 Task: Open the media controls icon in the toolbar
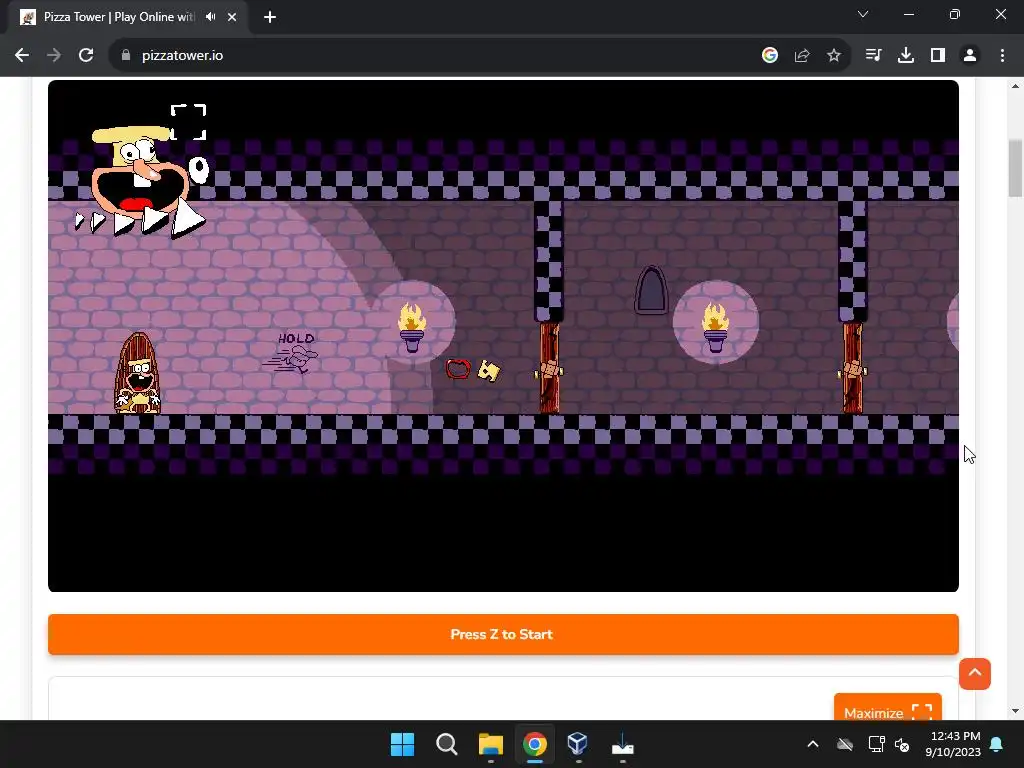pos(873,56)
